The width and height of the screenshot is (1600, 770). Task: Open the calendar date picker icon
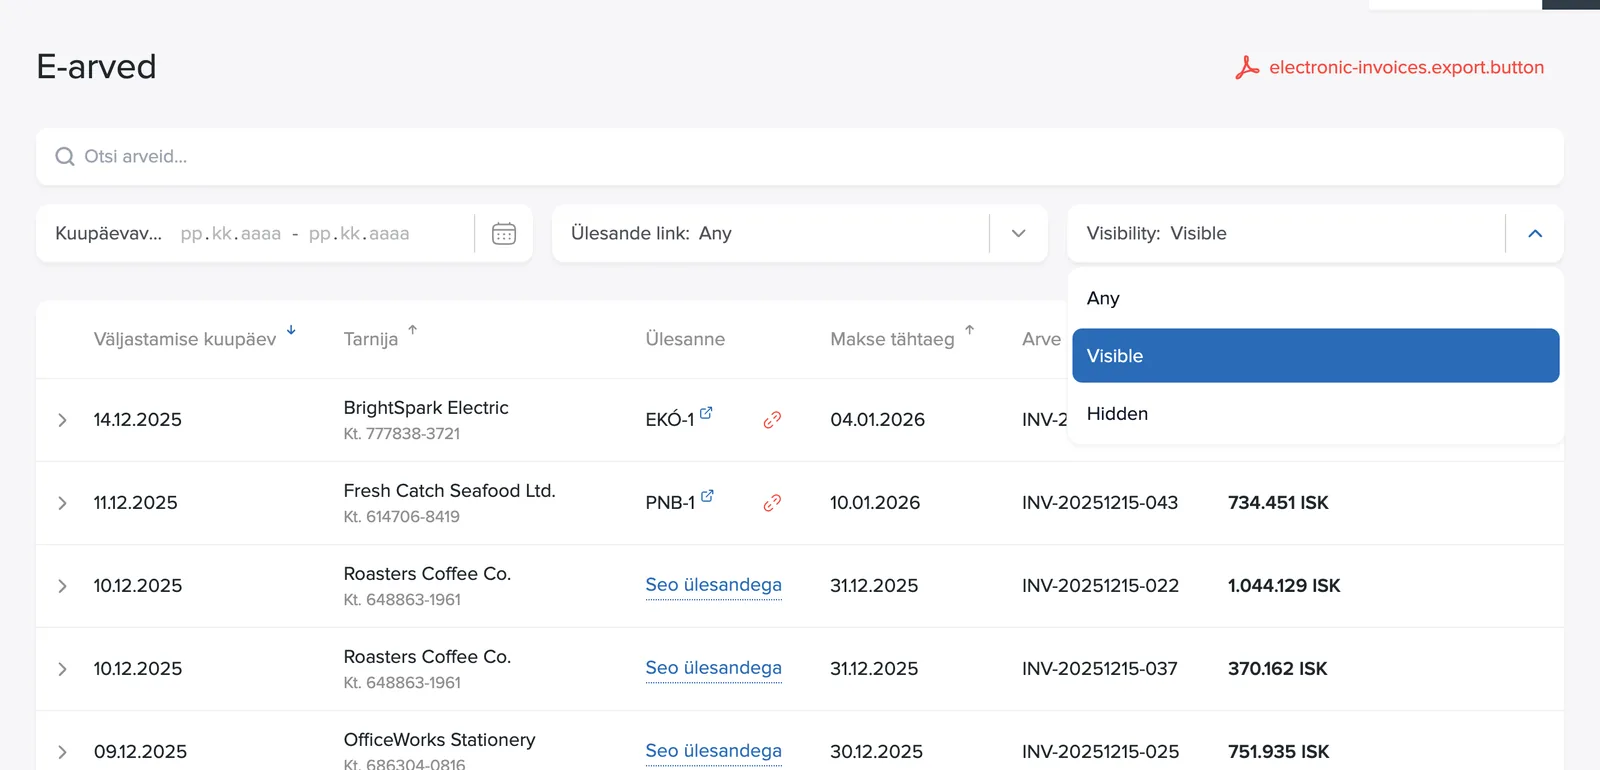(x=504, y=233)
